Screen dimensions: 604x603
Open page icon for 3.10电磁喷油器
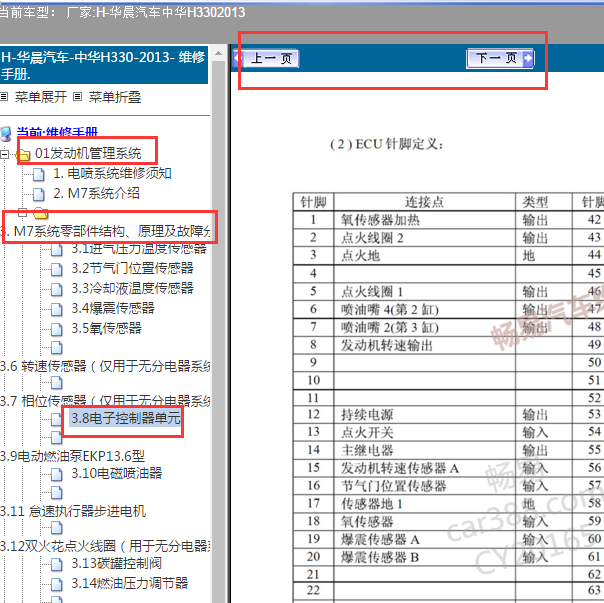click(x=57, y=475)
